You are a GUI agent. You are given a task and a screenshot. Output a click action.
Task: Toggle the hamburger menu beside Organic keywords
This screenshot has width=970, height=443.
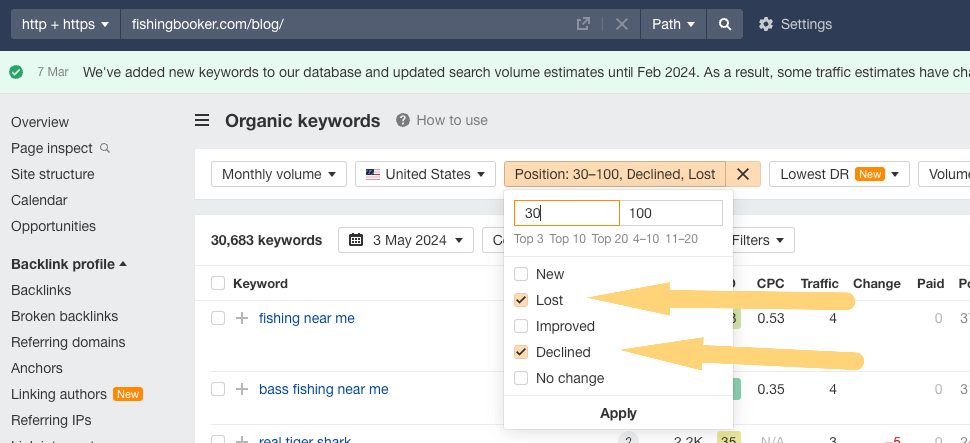[x=202, y=121]
